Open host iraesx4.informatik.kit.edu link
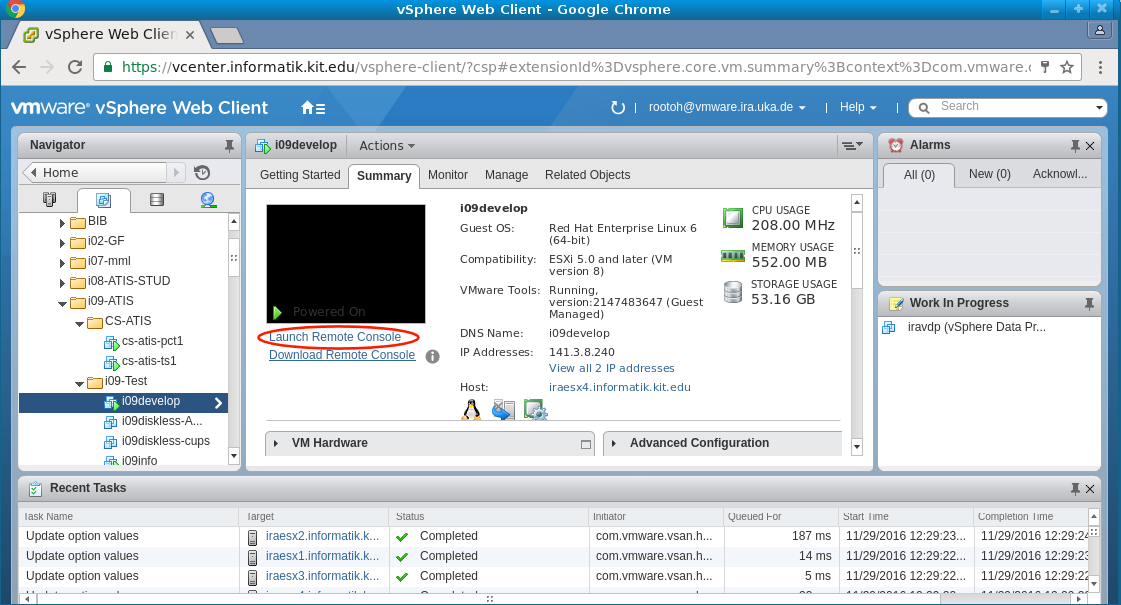 coord(619,387)
